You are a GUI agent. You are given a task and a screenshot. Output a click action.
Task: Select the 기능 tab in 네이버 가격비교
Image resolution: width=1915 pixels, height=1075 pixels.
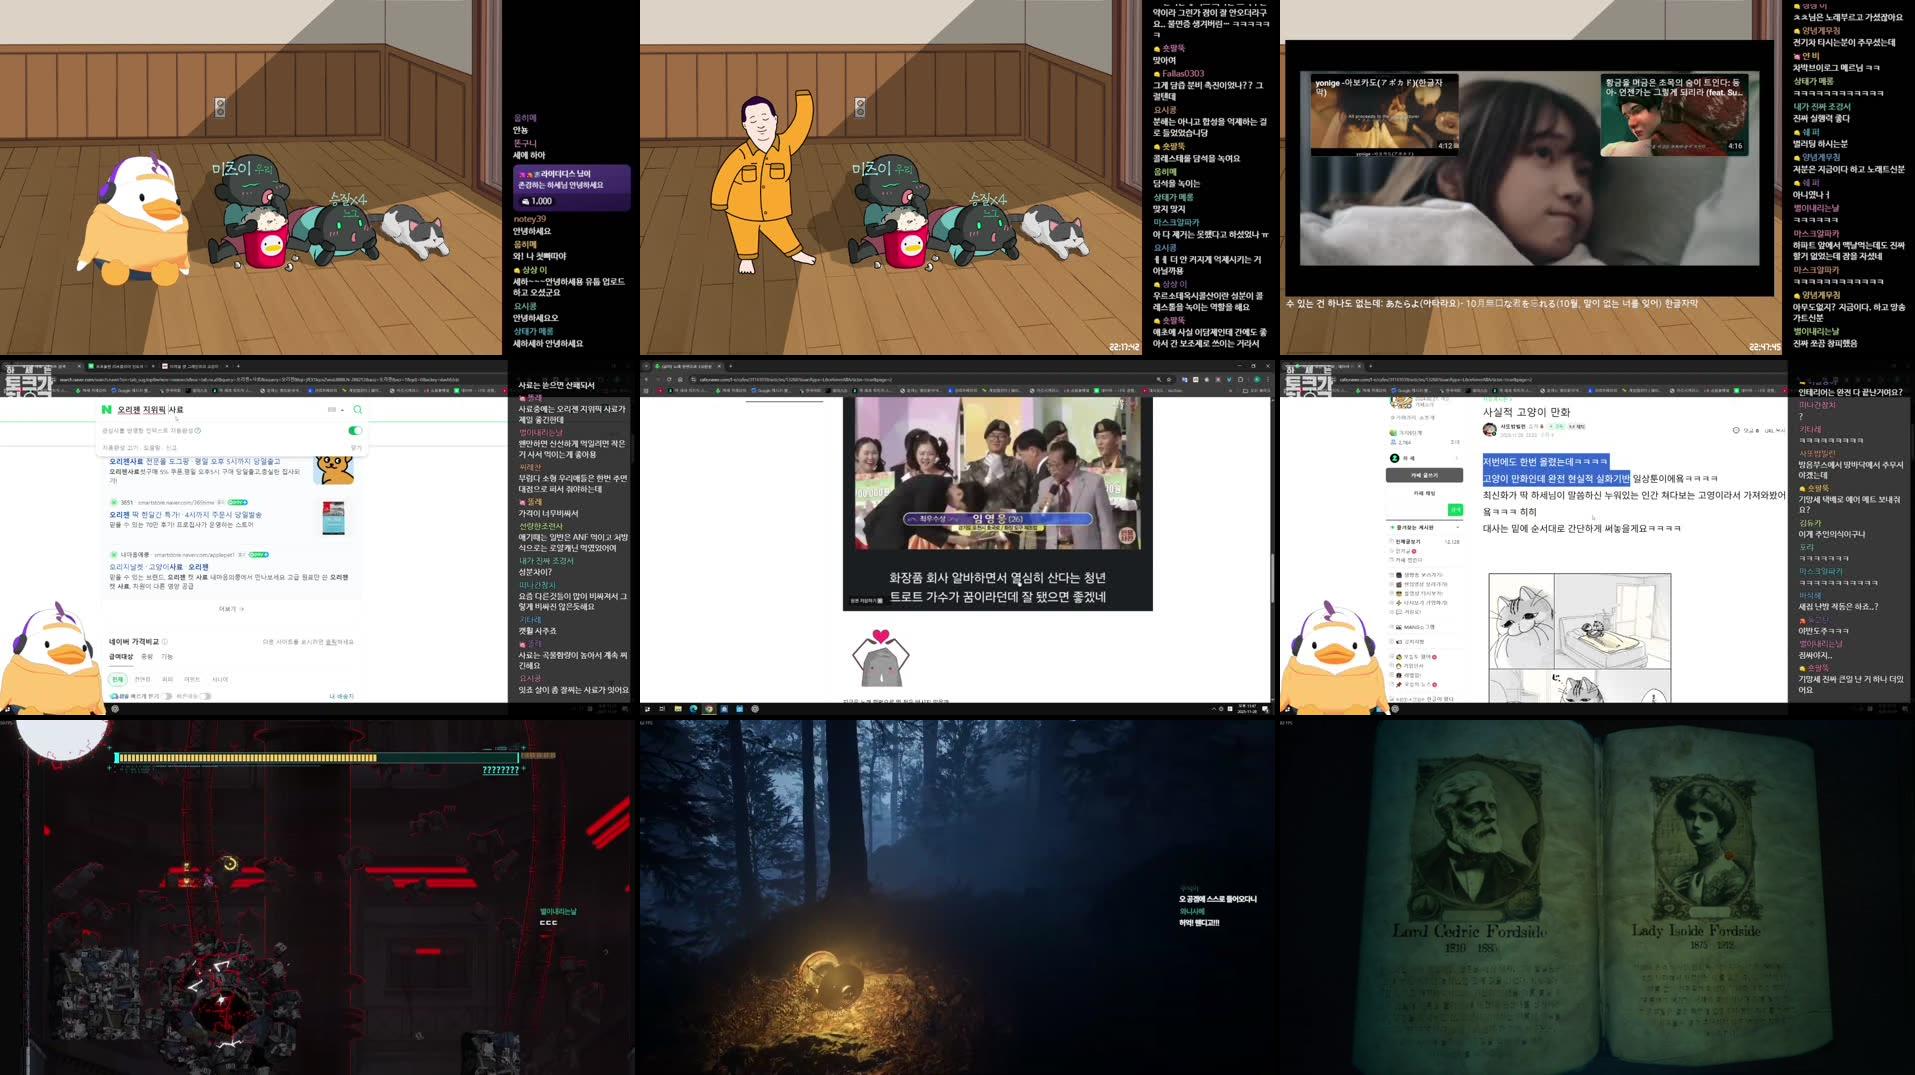point(168,656)
